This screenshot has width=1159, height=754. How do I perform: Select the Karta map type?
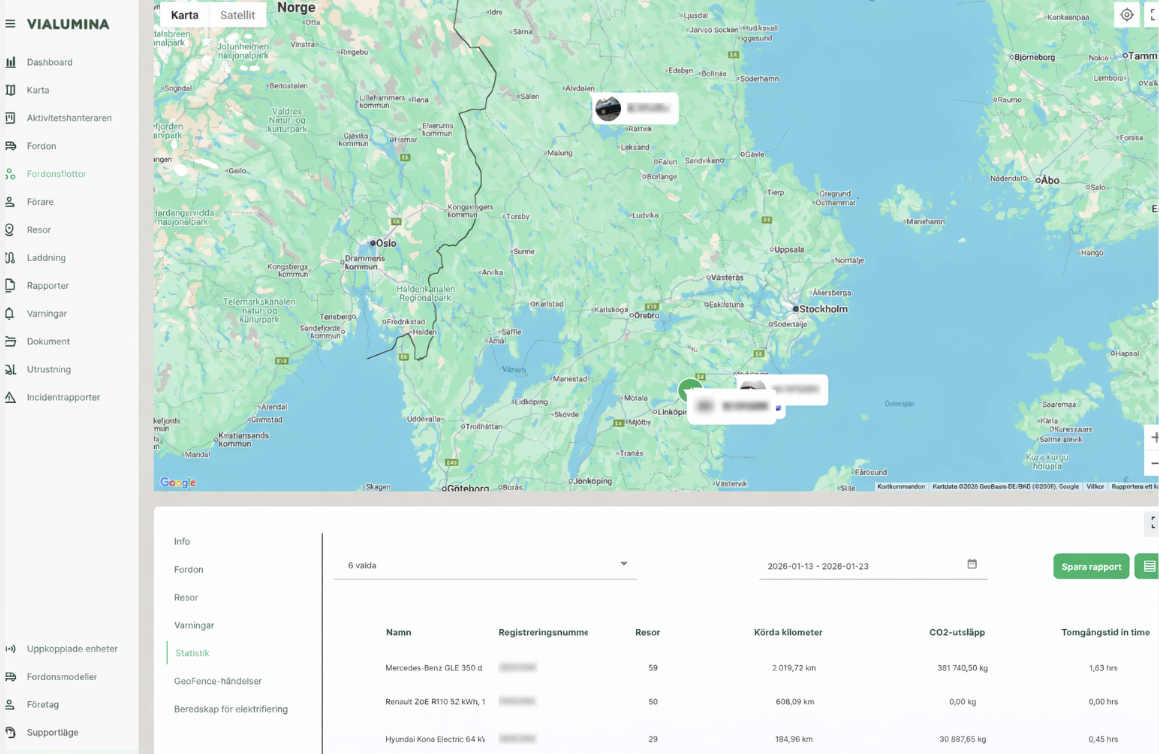[x=185, y=15]
